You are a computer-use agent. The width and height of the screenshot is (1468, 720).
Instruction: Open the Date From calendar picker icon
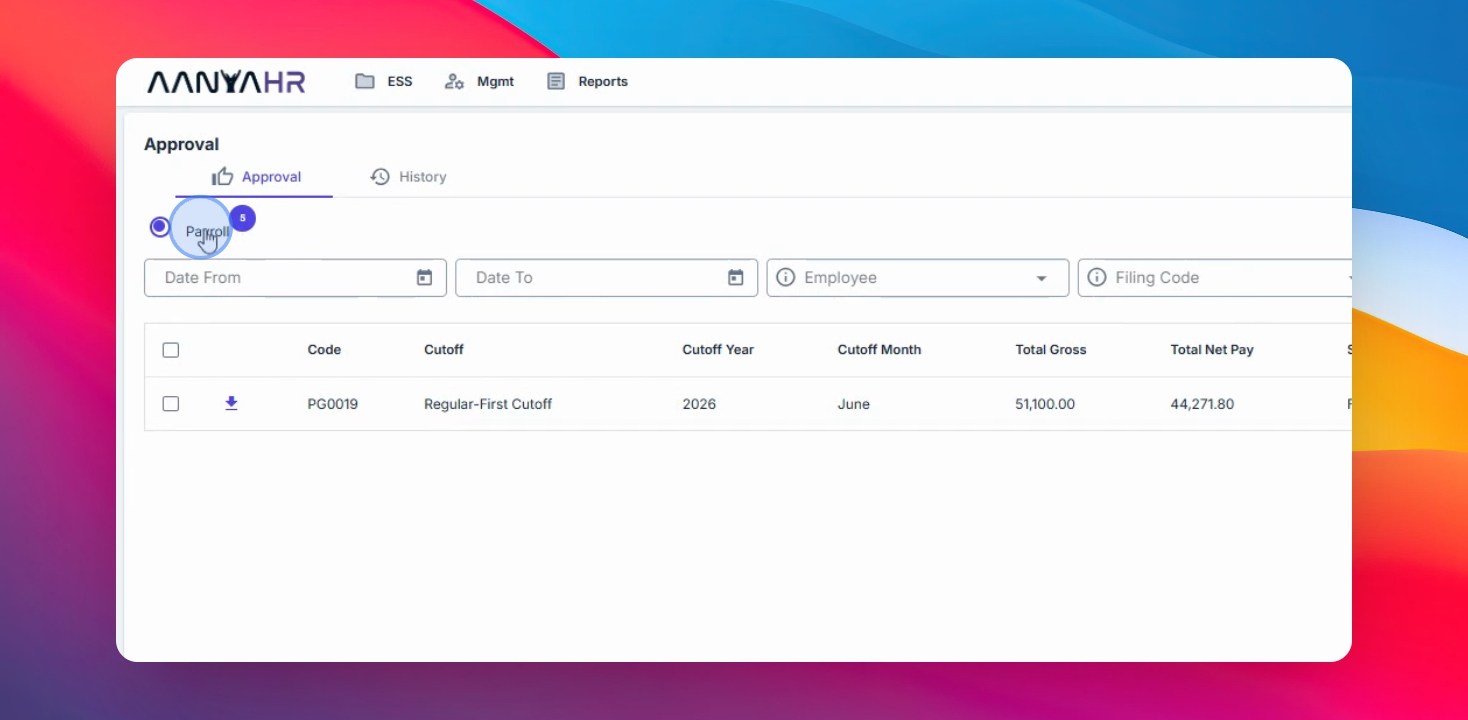point(424,278)
